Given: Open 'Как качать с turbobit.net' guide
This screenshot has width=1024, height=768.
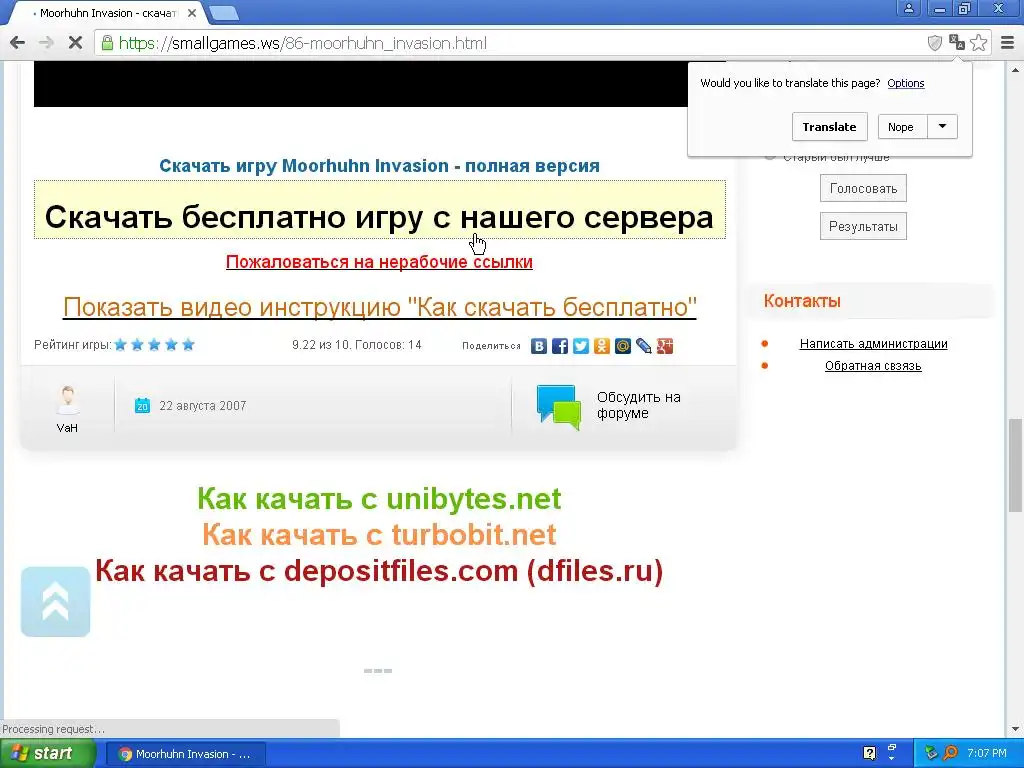Looking at the screenshot, I should coord(379,535).
